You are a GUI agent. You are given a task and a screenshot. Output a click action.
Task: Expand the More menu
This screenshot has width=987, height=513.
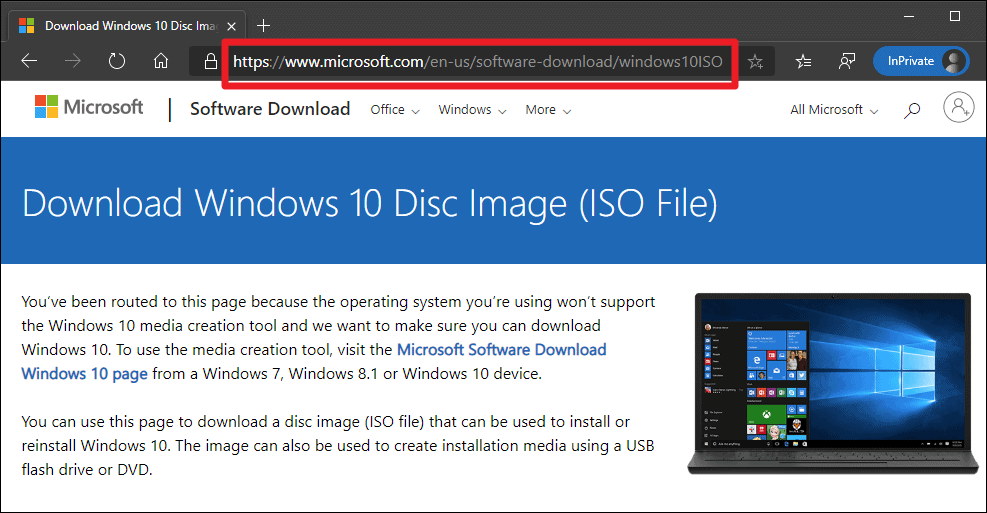pyautogui.click(x=548, y=110)
